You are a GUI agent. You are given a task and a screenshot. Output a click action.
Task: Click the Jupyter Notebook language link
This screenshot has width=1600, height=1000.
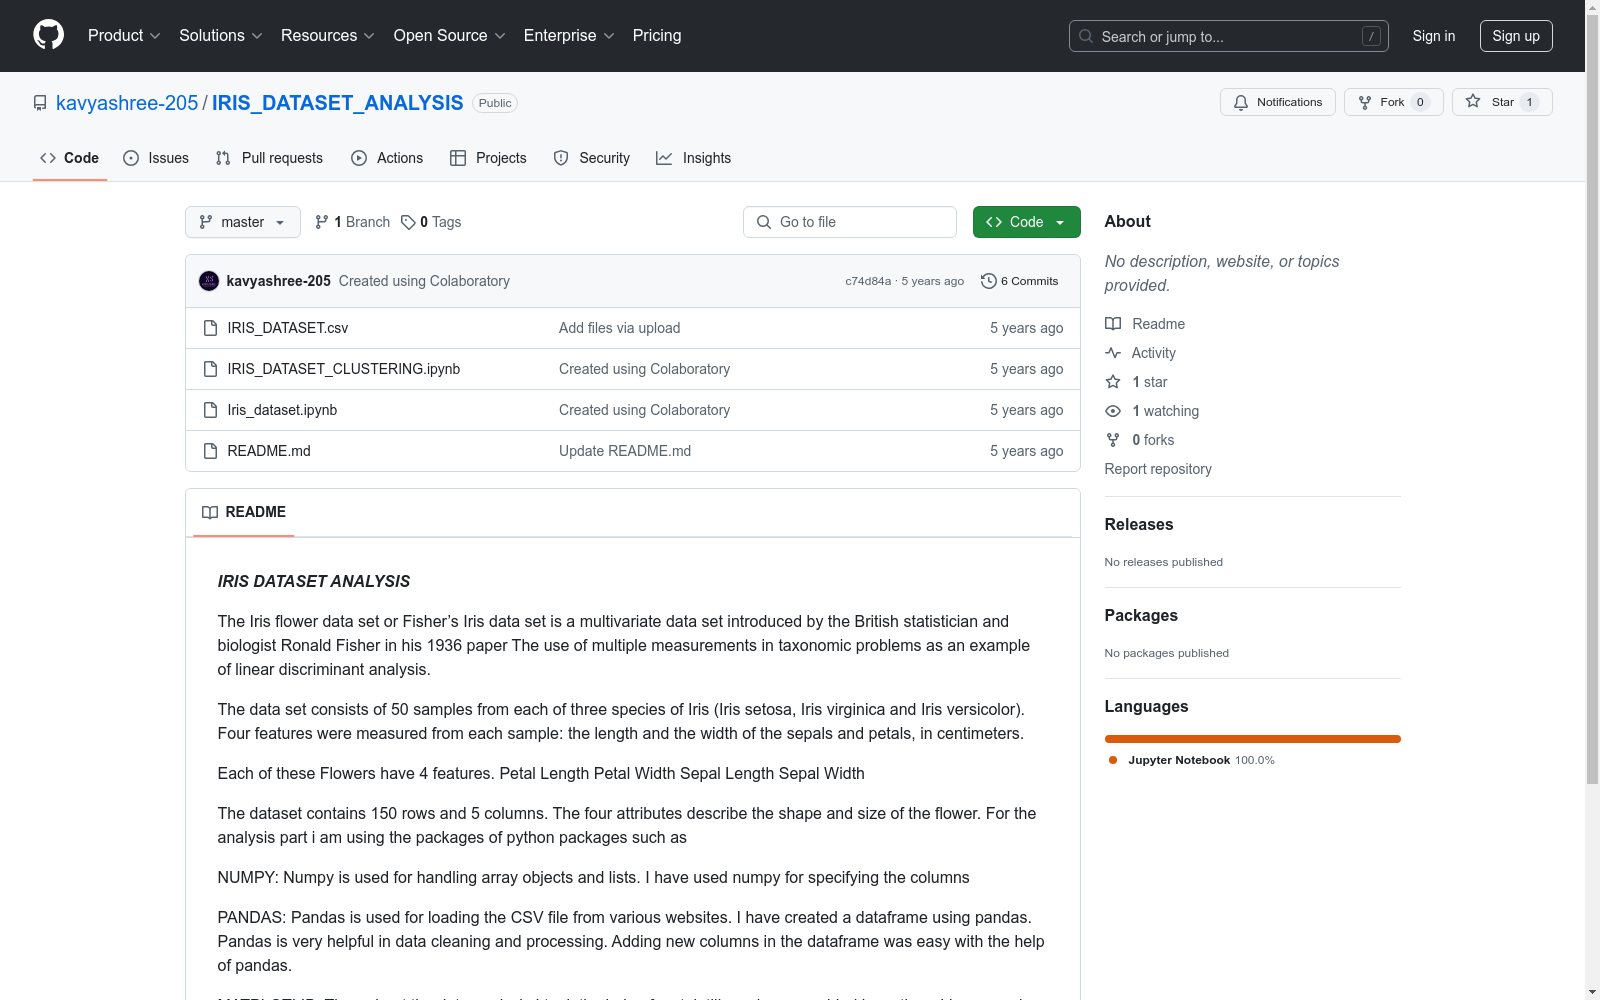1191,760
